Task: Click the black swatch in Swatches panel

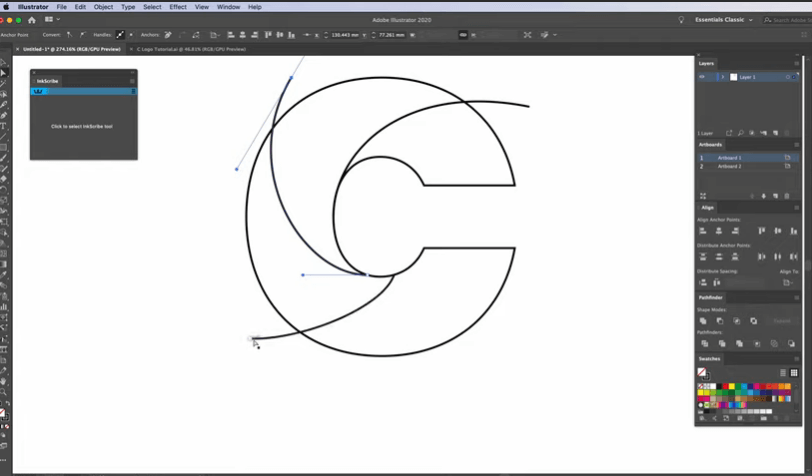Action: tap(719, 386)
